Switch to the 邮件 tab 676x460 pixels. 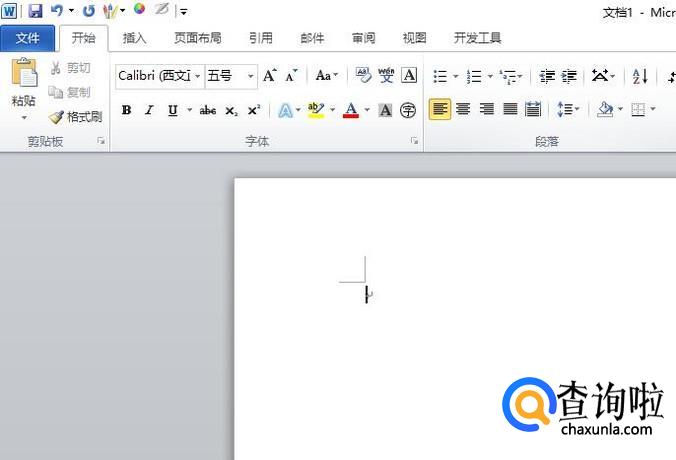pos(312,38)
